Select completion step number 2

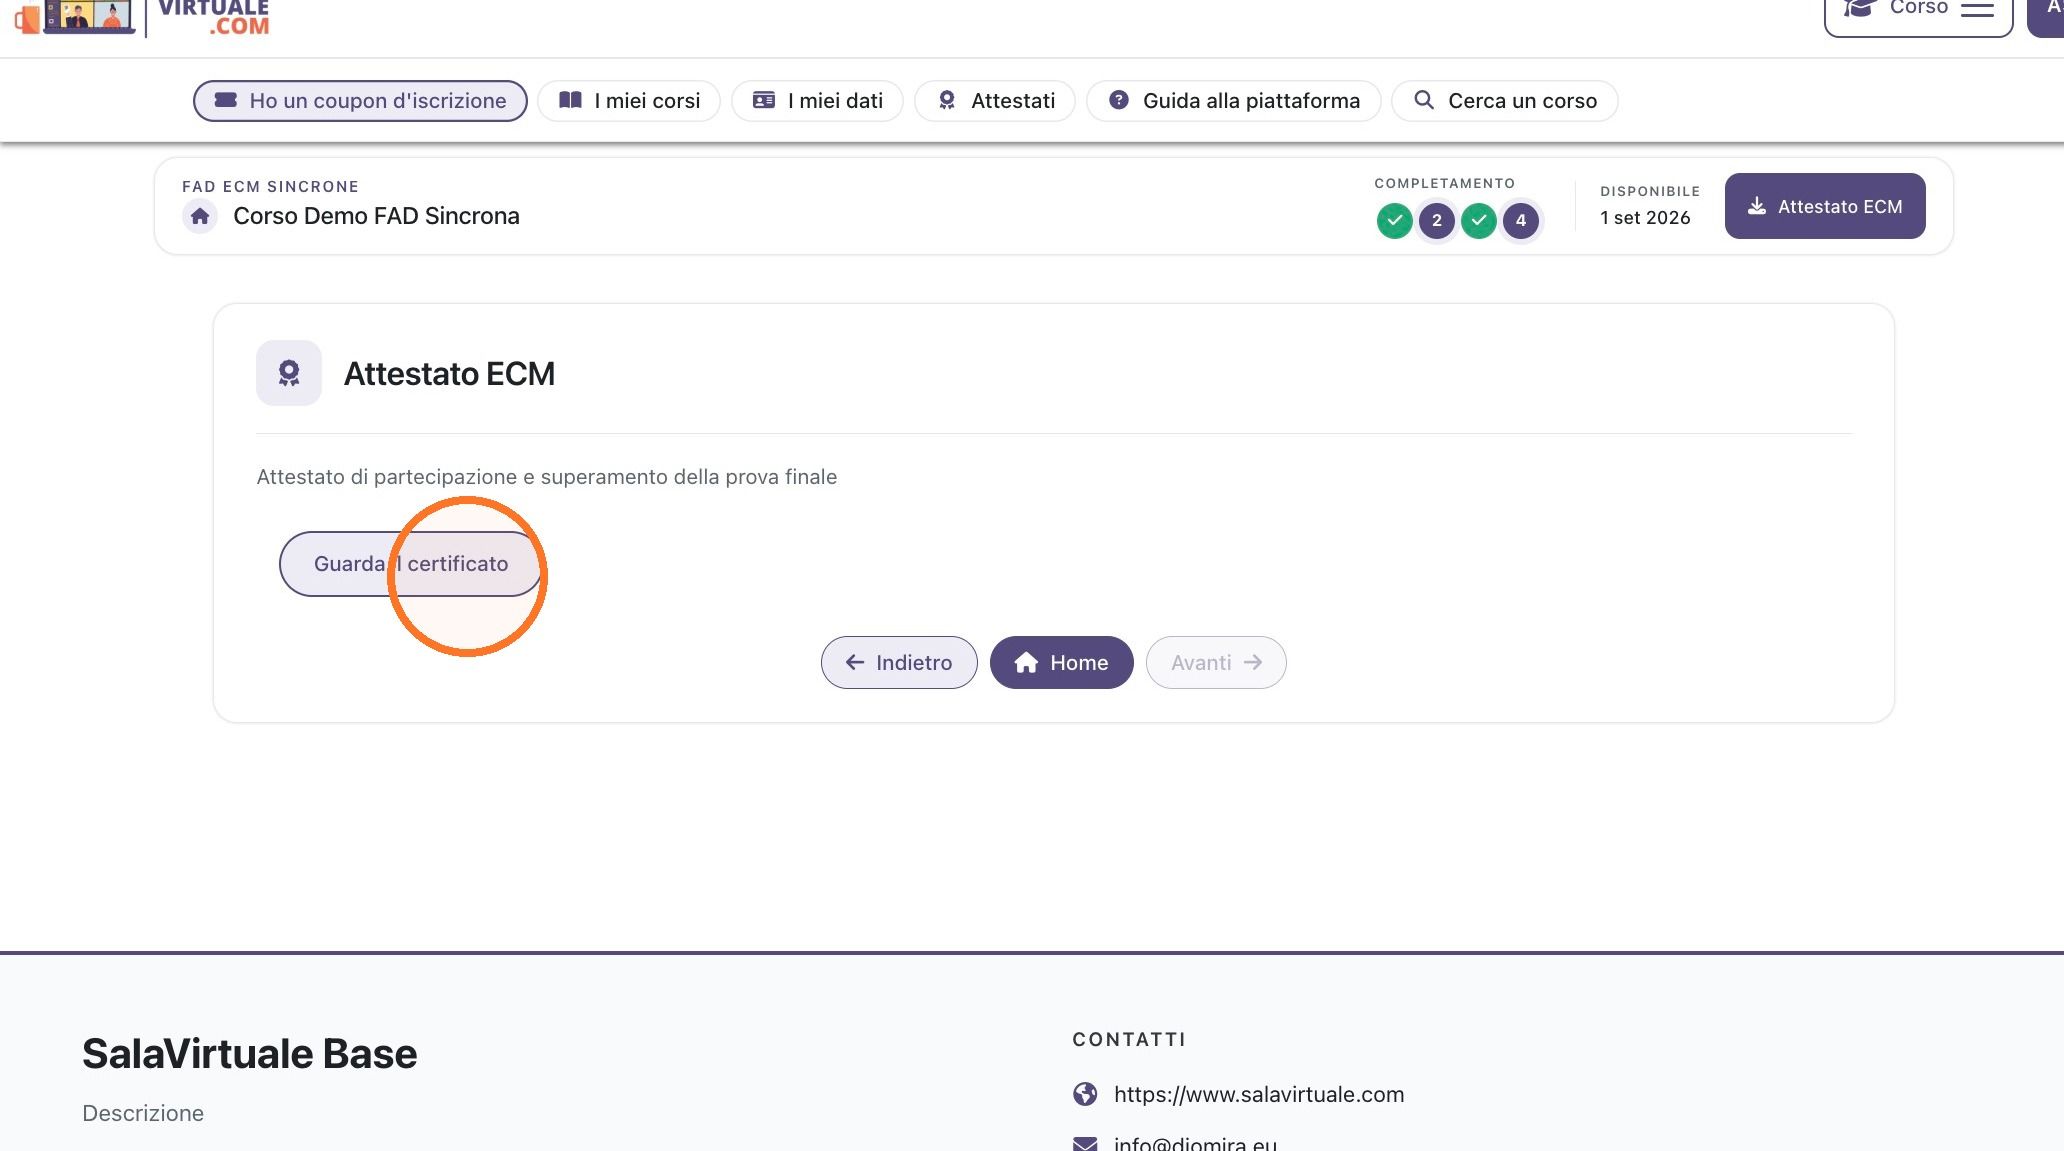(x=1436, y=221)
